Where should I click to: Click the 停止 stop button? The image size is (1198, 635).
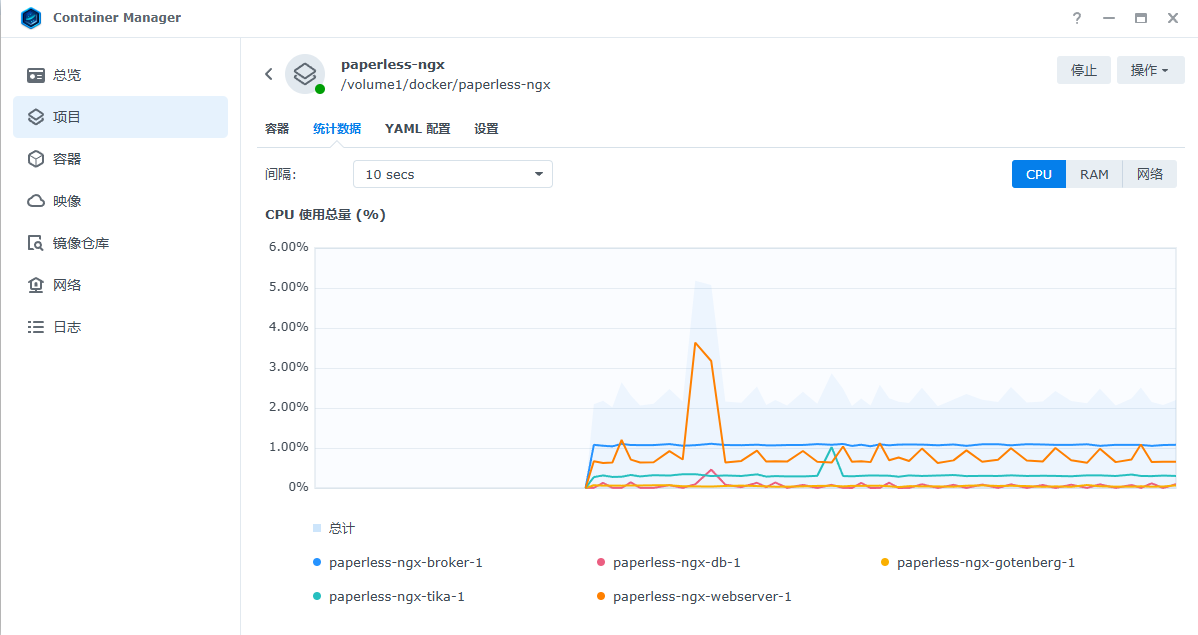[x=1083, y=70]
